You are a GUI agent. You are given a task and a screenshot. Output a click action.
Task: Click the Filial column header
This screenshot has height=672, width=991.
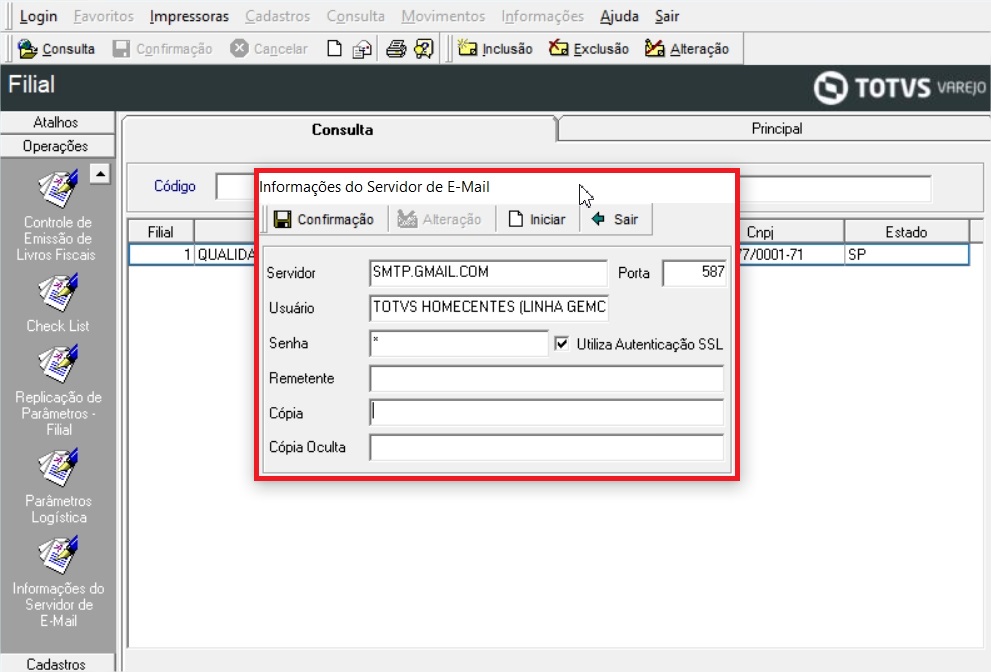(161, 232)
